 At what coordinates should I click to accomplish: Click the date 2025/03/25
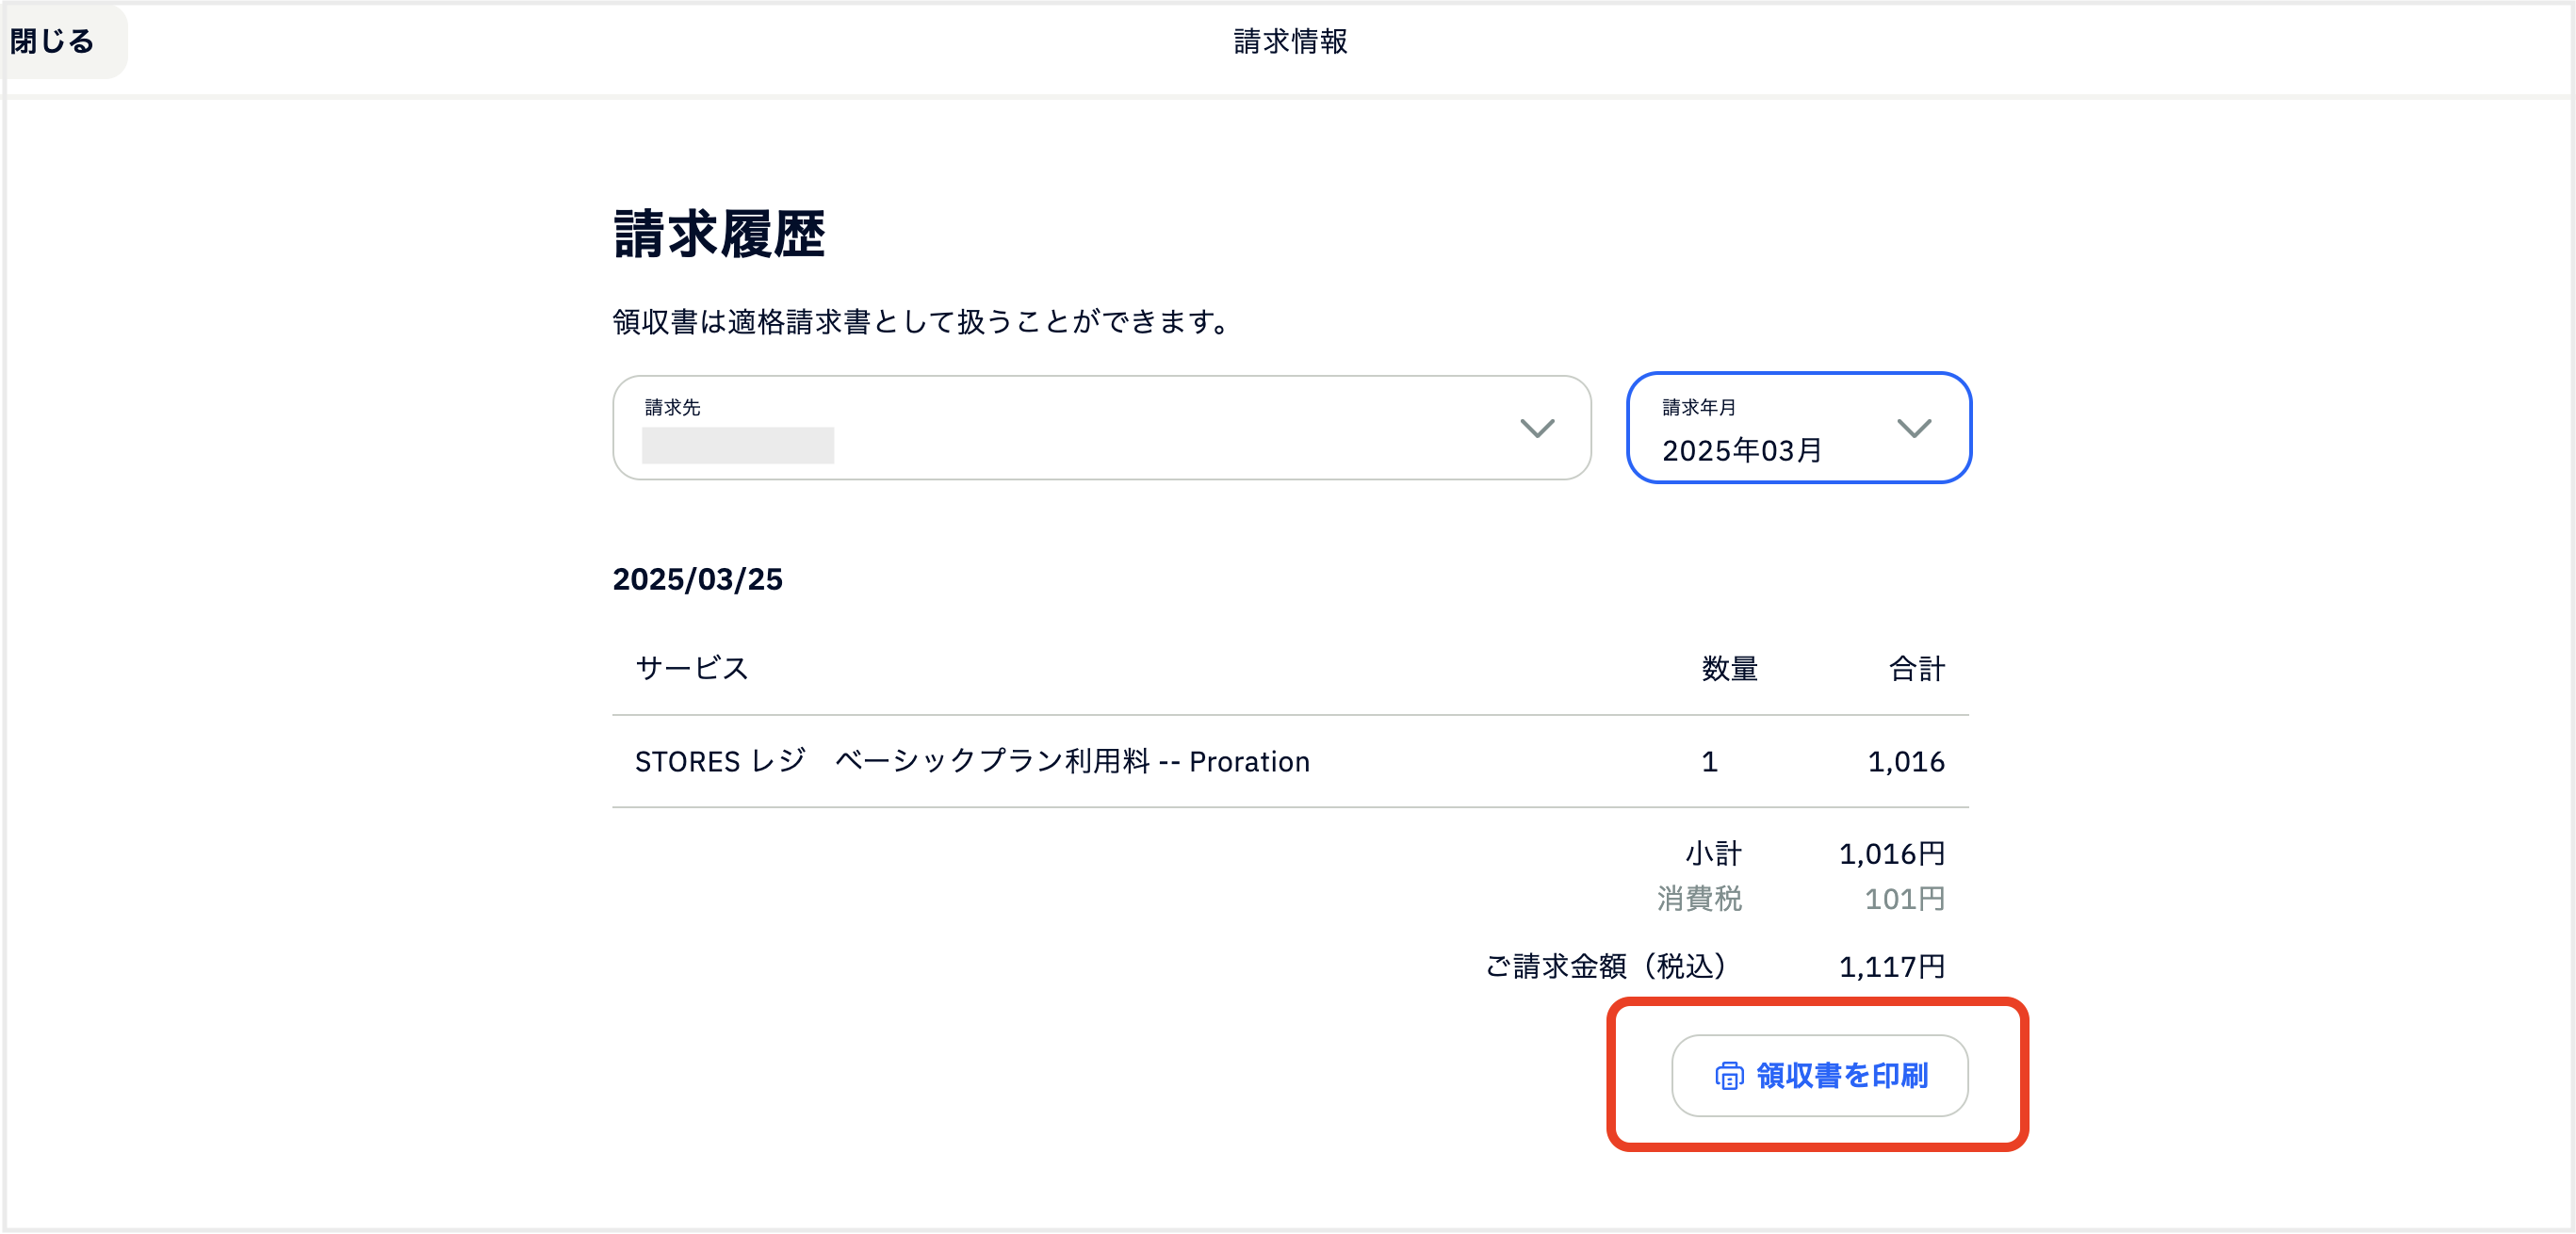698,579
